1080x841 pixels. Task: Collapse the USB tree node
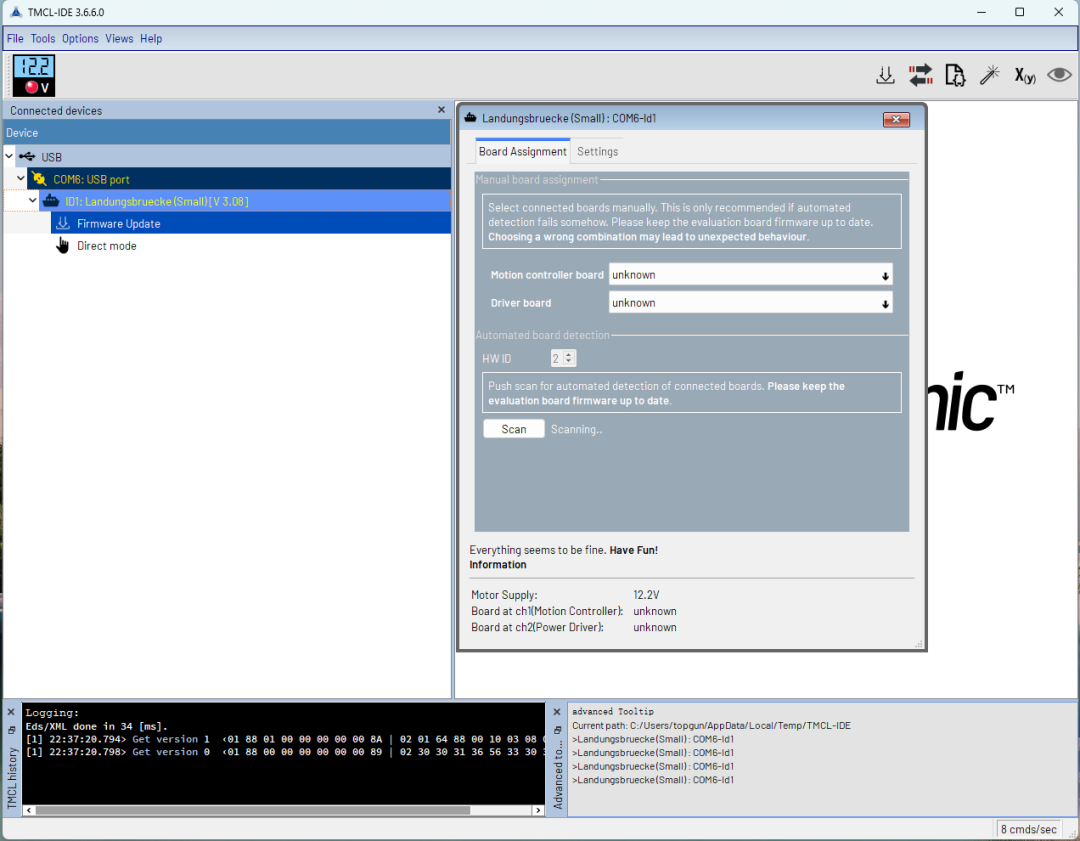pyautogui.click(x=9, y=156)
